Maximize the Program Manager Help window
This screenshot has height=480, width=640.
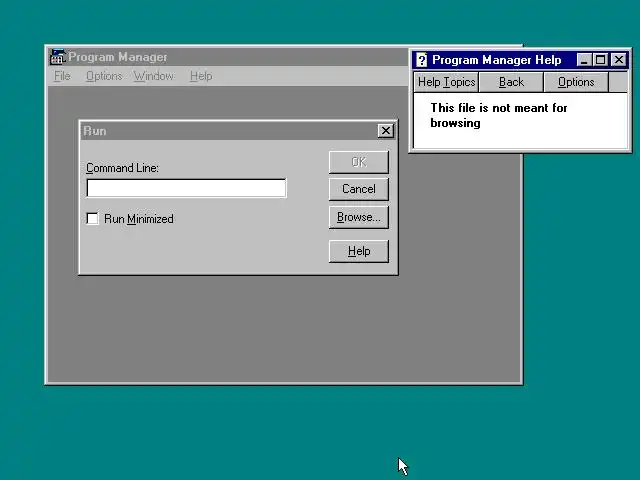pos(600,60)
